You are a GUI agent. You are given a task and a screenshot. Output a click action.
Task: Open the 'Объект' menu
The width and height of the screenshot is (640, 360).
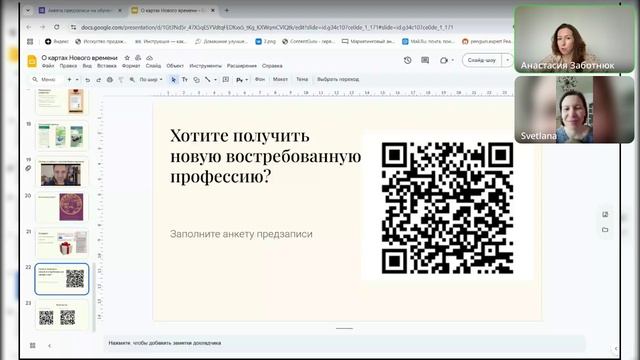[x=175, y=66]
